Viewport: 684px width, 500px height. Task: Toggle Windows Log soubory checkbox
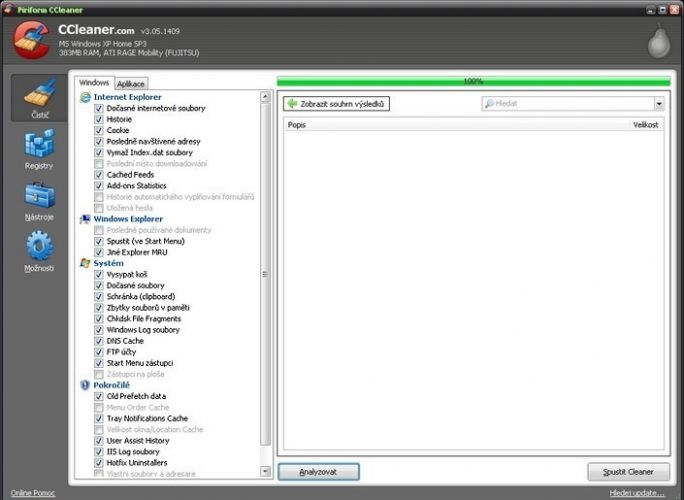[x=99, y=330]
